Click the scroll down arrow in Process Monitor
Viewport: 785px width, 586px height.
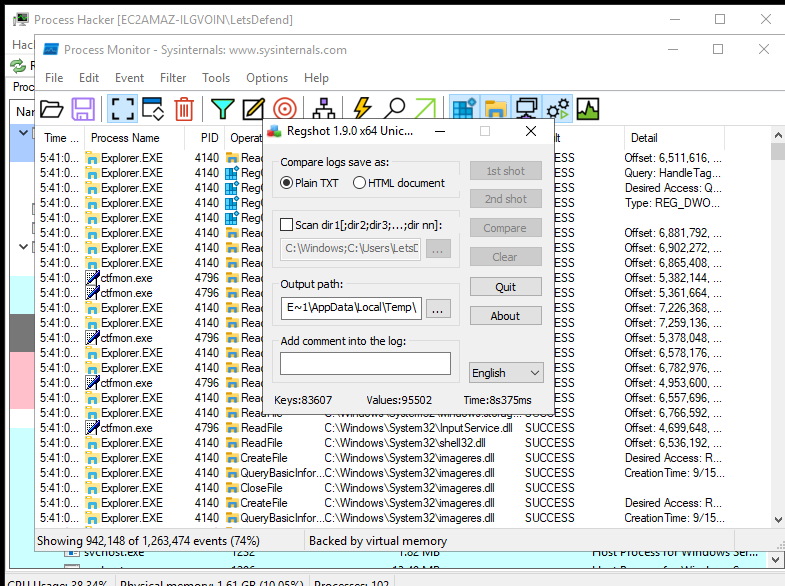point(777,519)
